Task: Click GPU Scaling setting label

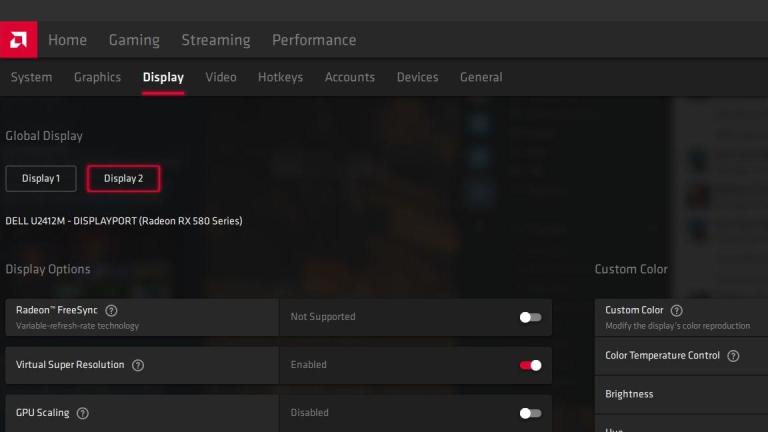Action: point(43,413)
